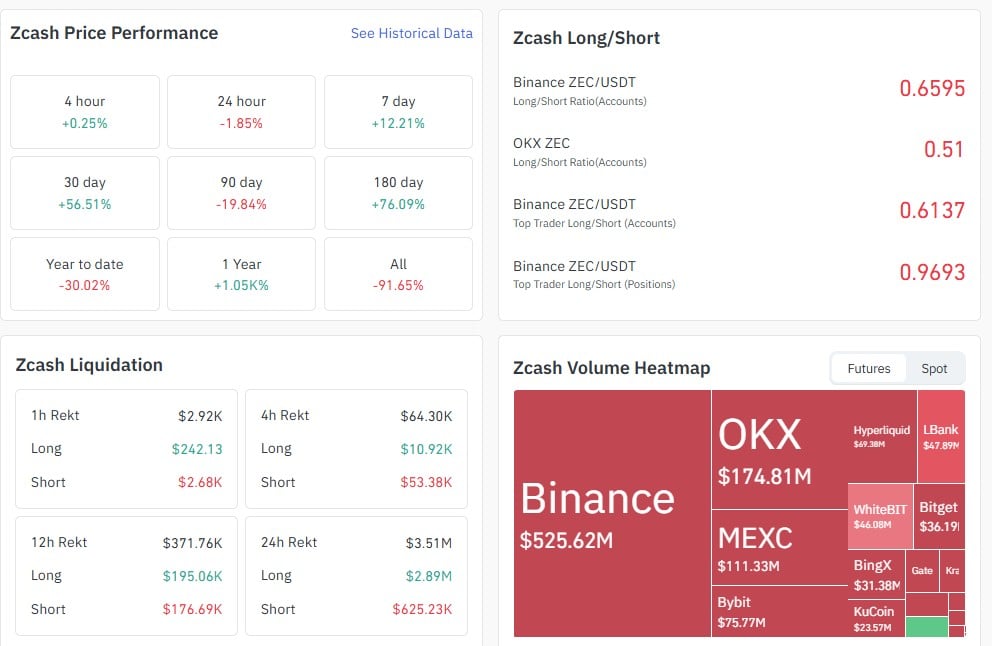Click the 24 hour price performance card

[241, 113]
